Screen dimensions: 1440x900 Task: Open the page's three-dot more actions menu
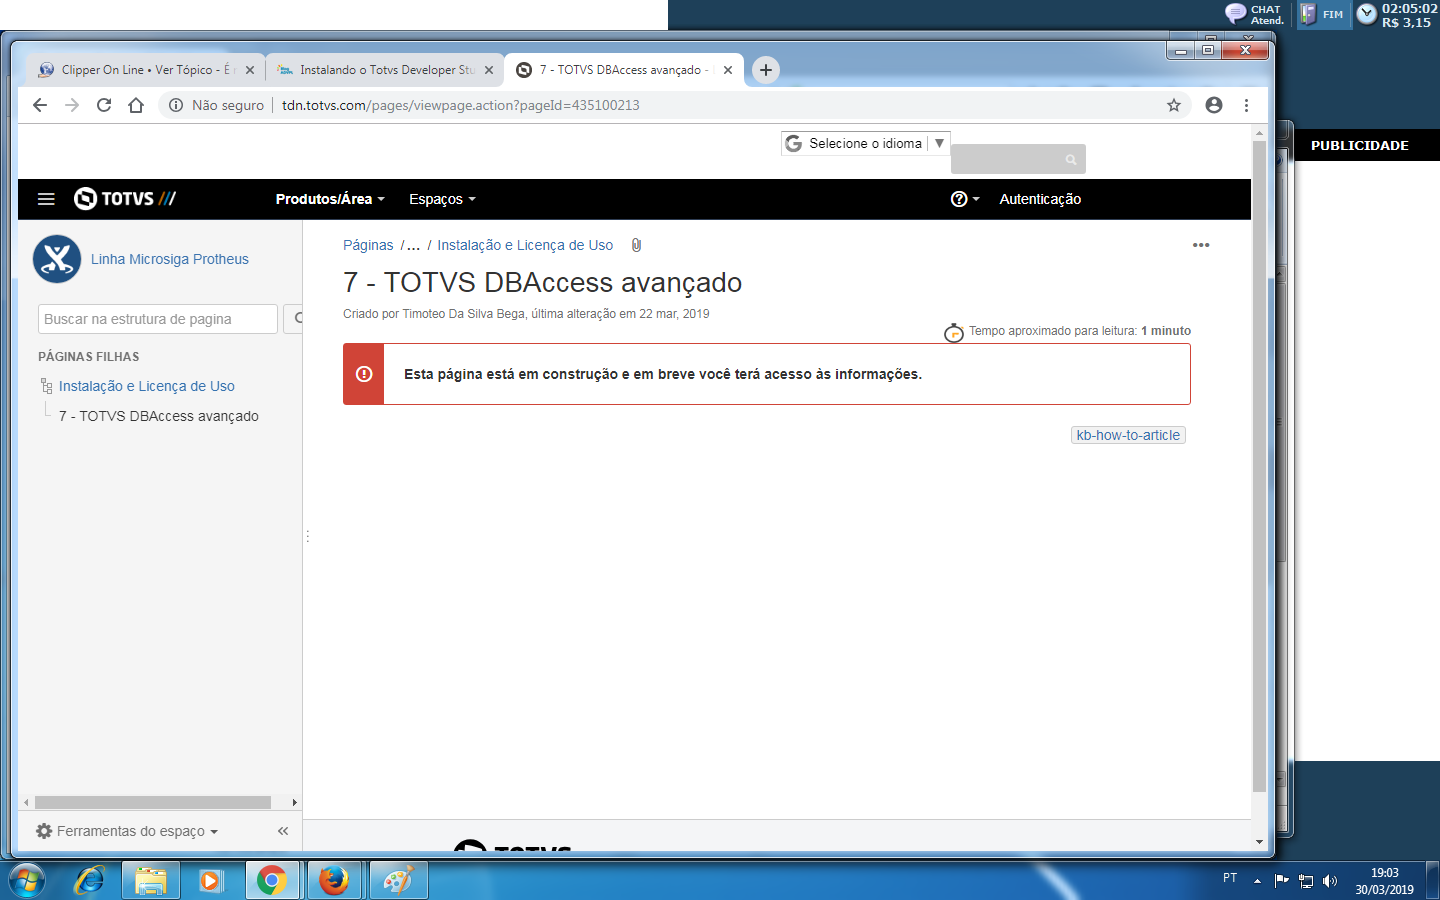pos(1201,245)
